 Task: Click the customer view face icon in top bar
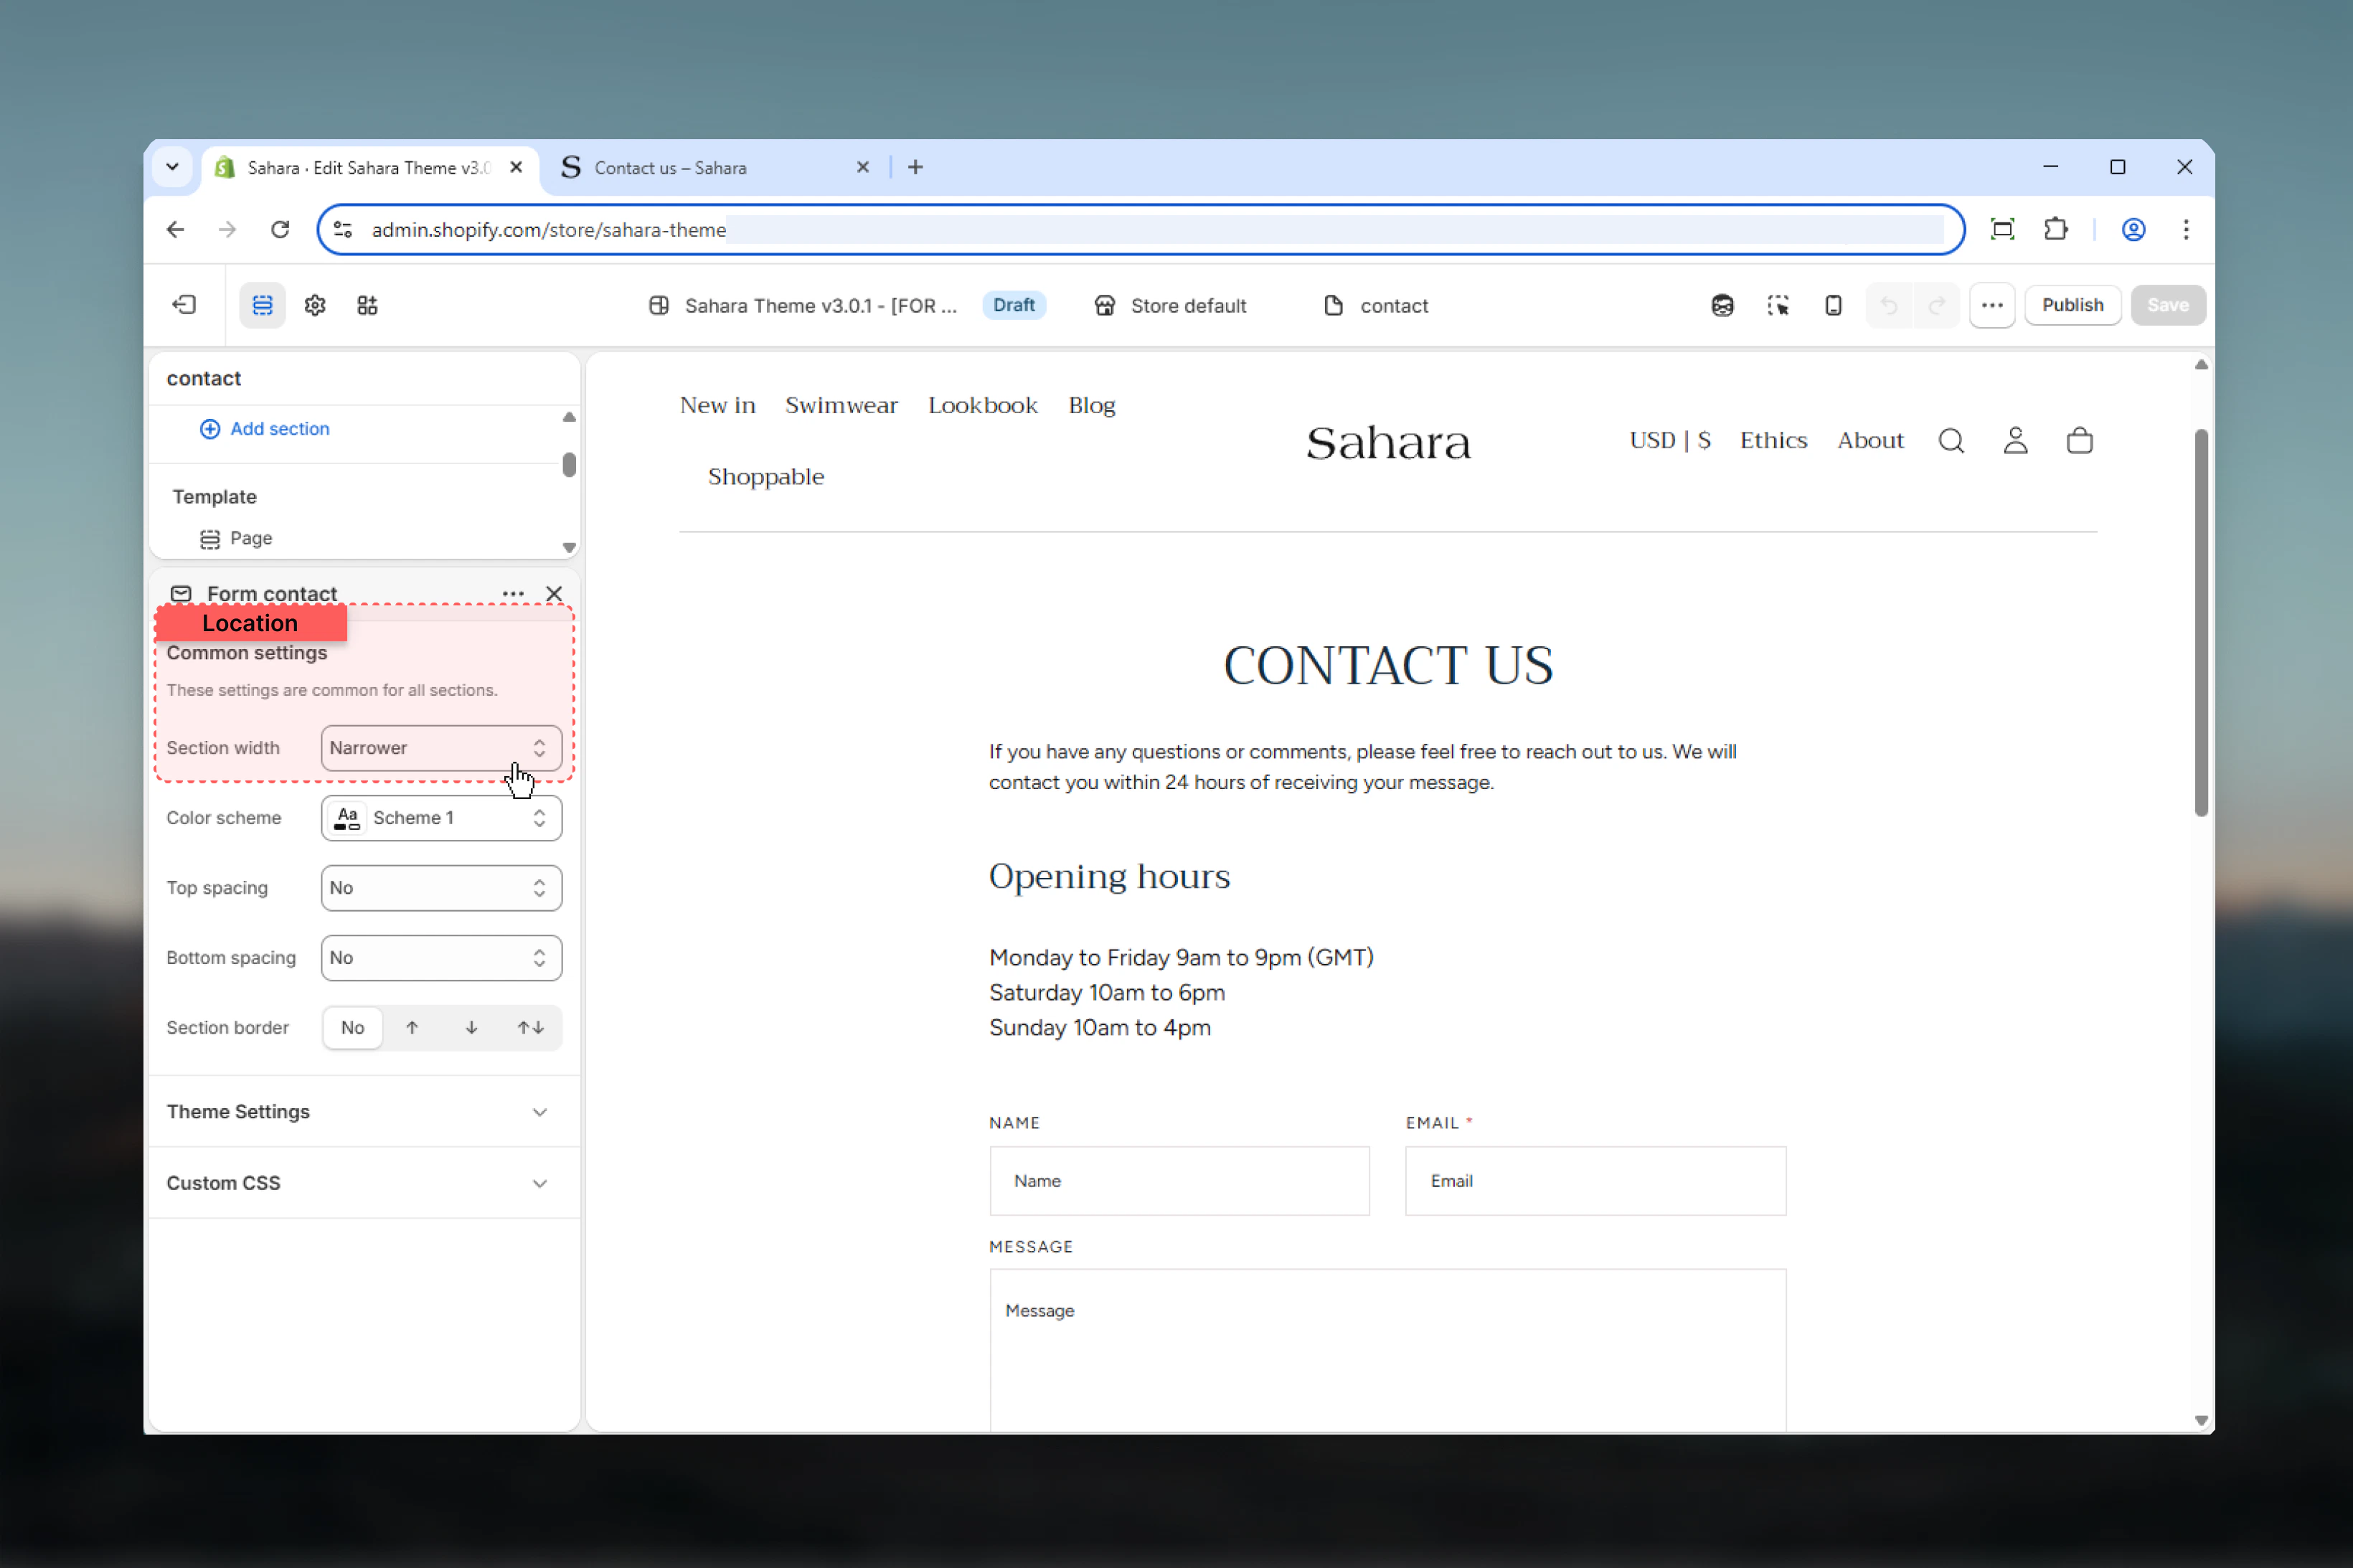click(x=1722, y=305)
